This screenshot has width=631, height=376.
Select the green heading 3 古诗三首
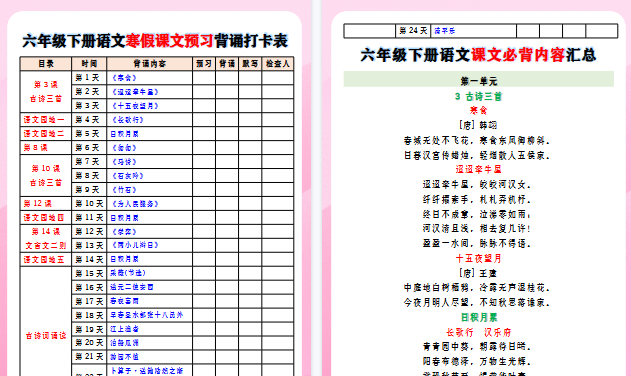(478, 97)
